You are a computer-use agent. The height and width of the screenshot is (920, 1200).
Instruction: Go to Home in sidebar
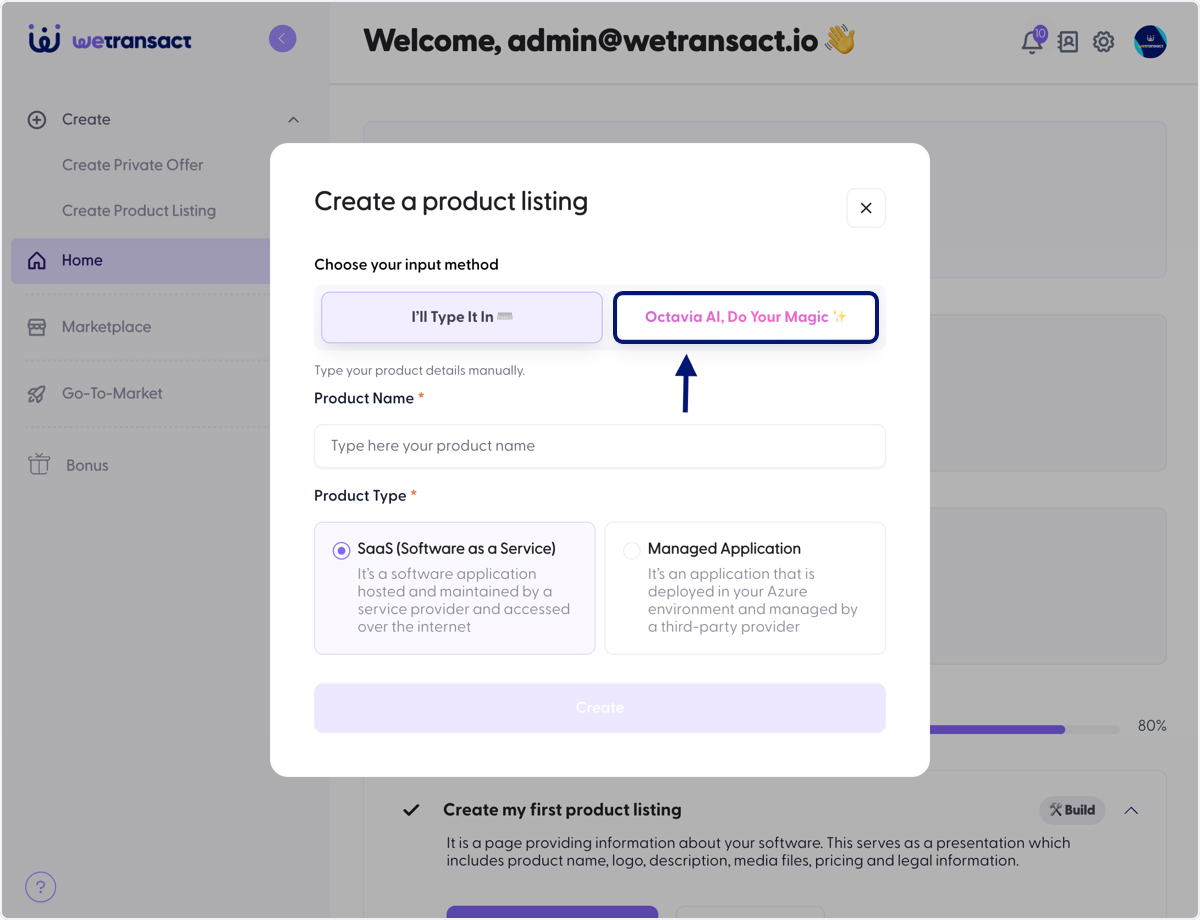click(140, 261)
